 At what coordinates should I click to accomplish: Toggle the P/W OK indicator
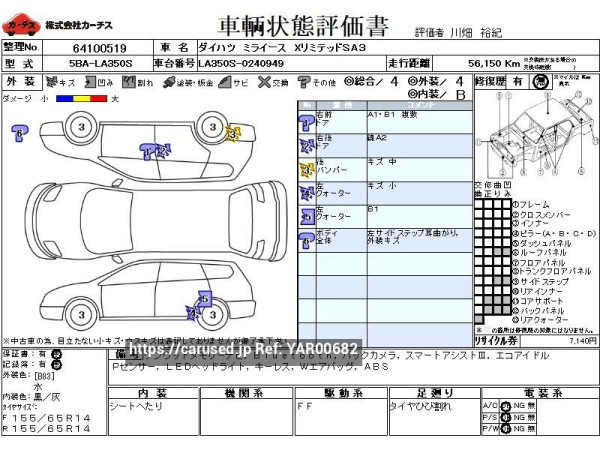pos(505,429)
